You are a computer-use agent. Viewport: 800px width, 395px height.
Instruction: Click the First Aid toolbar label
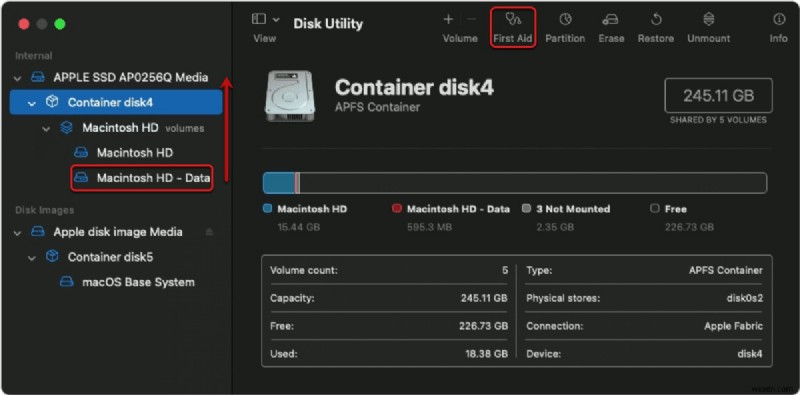pos(513,38)
